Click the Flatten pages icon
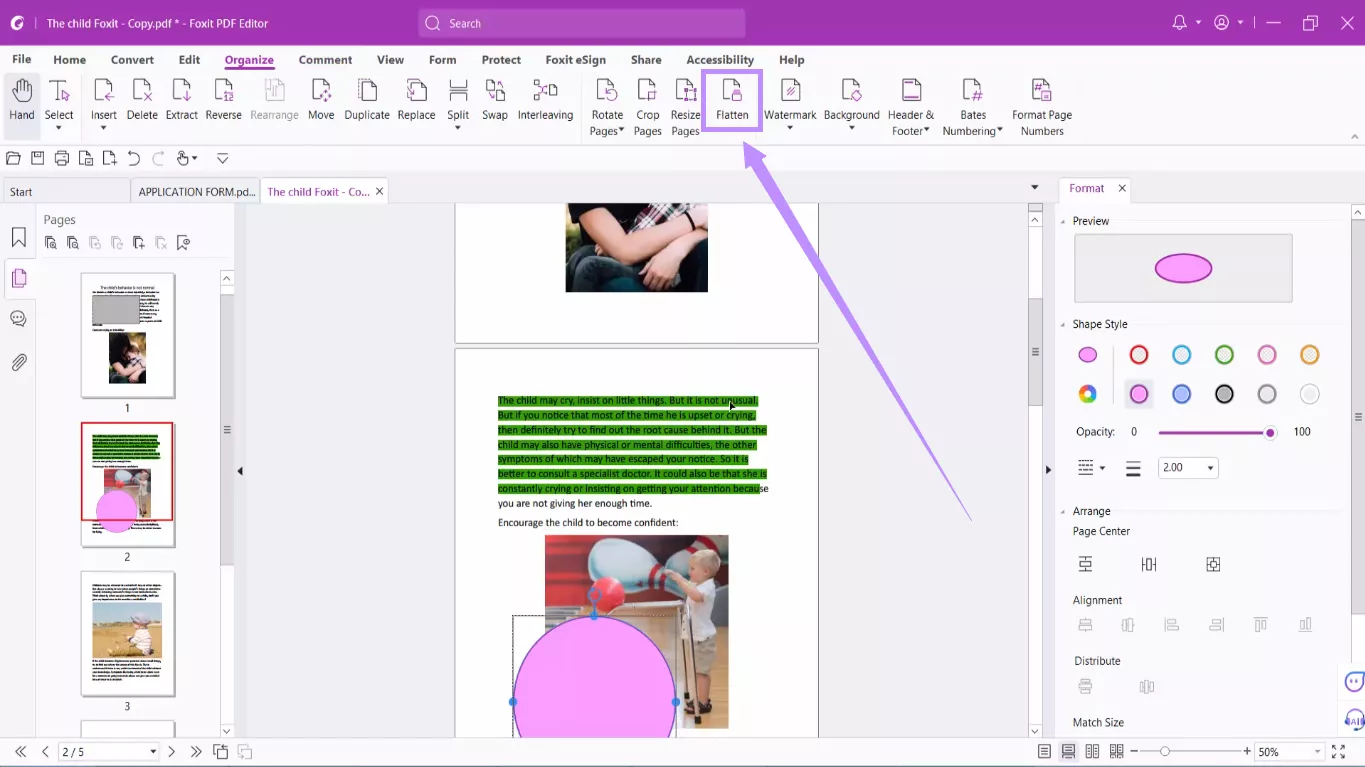This screenshot has width=1365, height=767. (x=732, y=100)
